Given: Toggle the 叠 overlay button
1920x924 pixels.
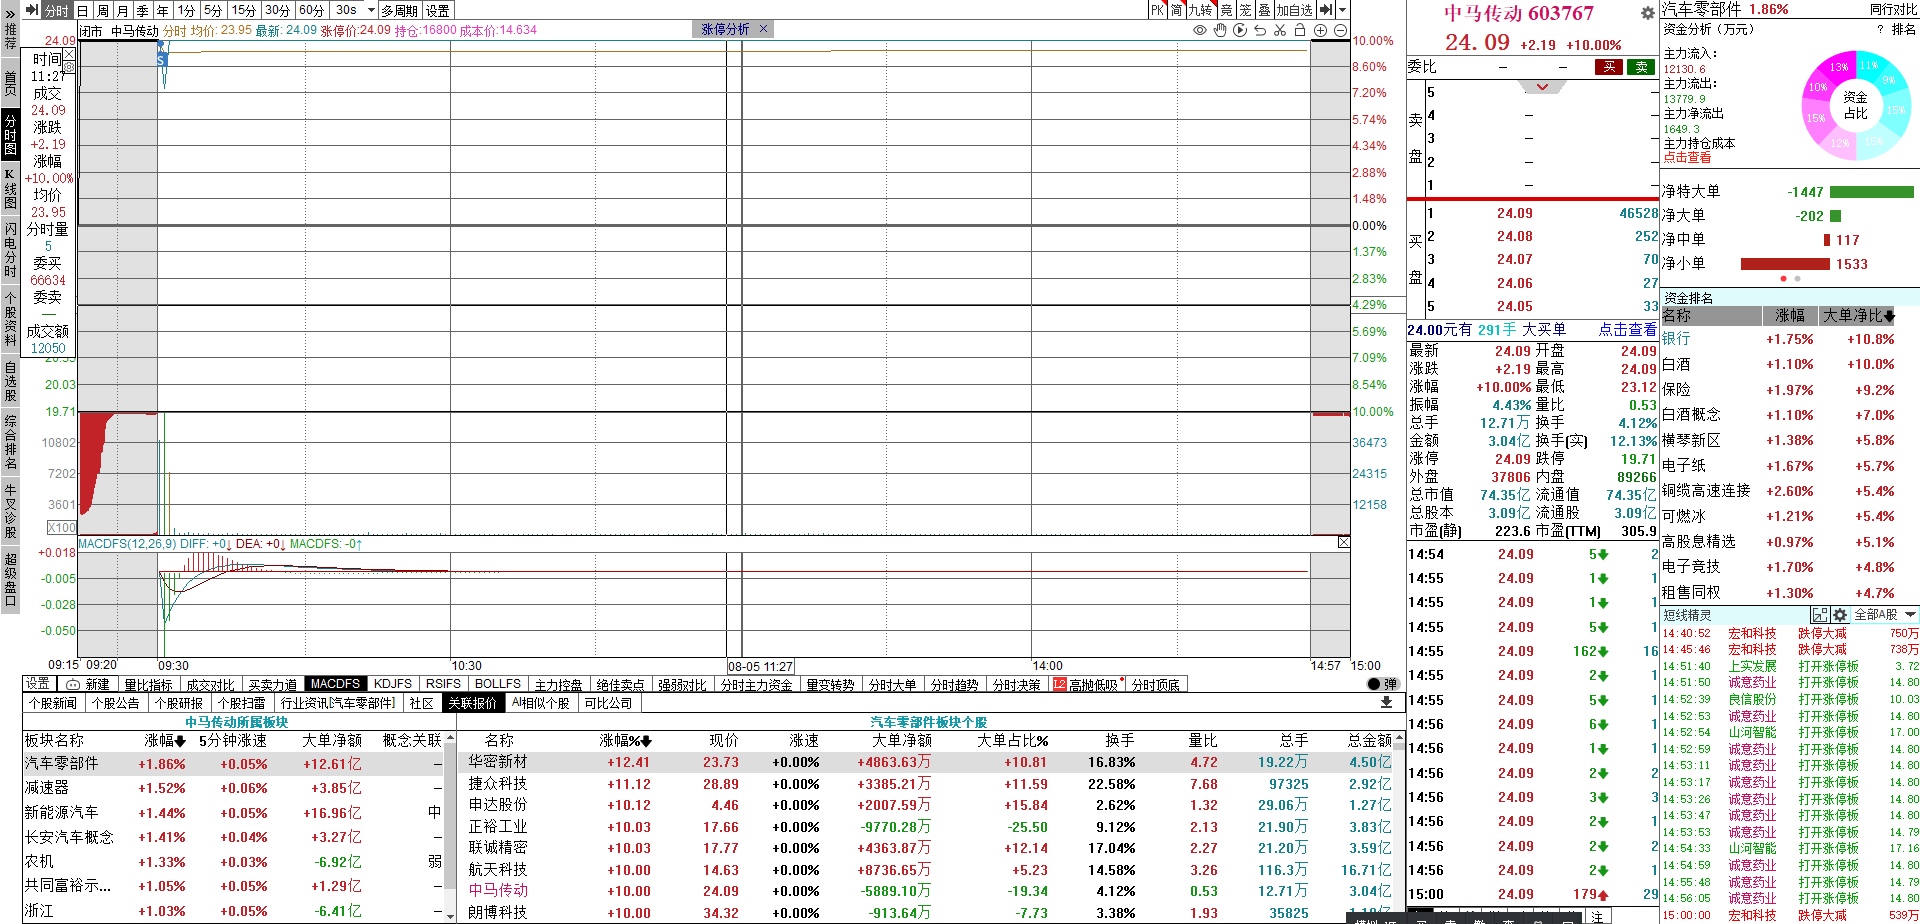Looking at the screenshot, I should tap(1264, 10).
